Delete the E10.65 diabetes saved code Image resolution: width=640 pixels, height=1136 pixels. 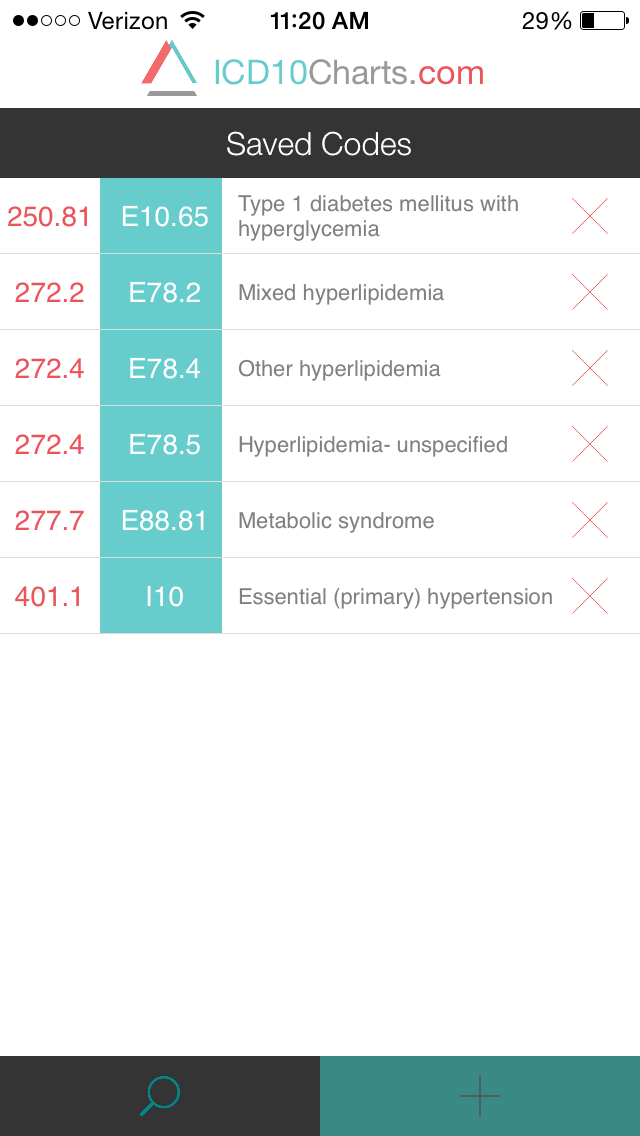tap(589, 216)
